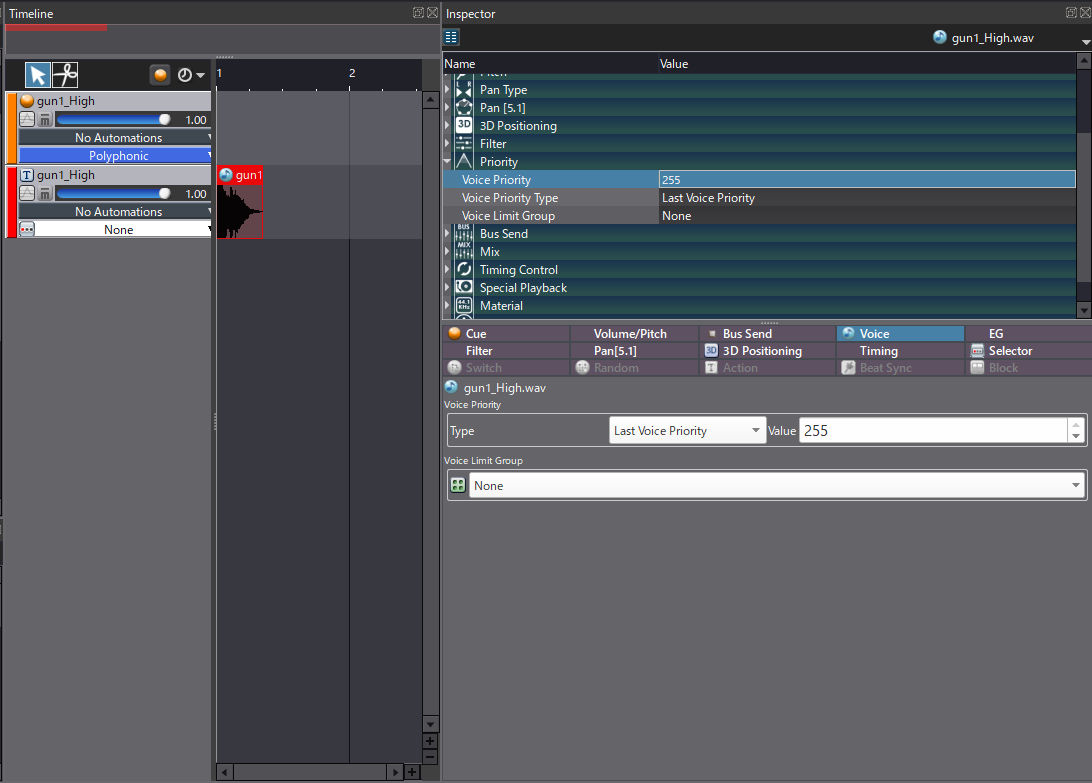Screen dimensions: 1092x783
Task: Switch to the Volume/Pitch tab
Action: 634,334
